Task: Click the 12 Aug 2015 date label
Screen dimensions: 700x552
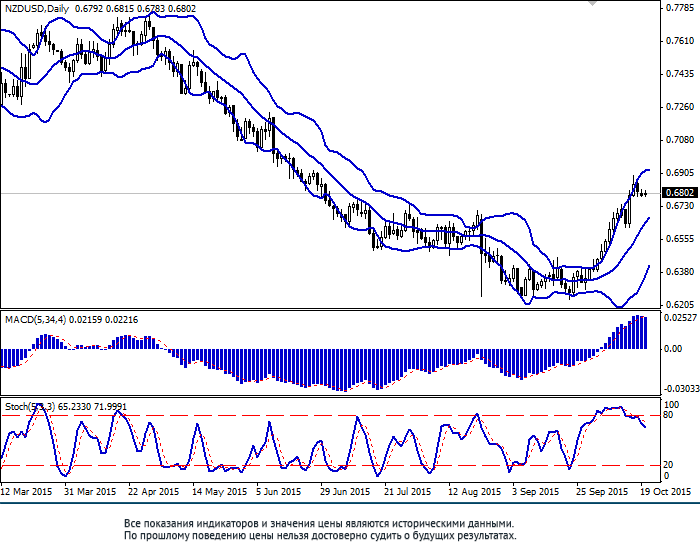Action: click(x=475, y=492)
